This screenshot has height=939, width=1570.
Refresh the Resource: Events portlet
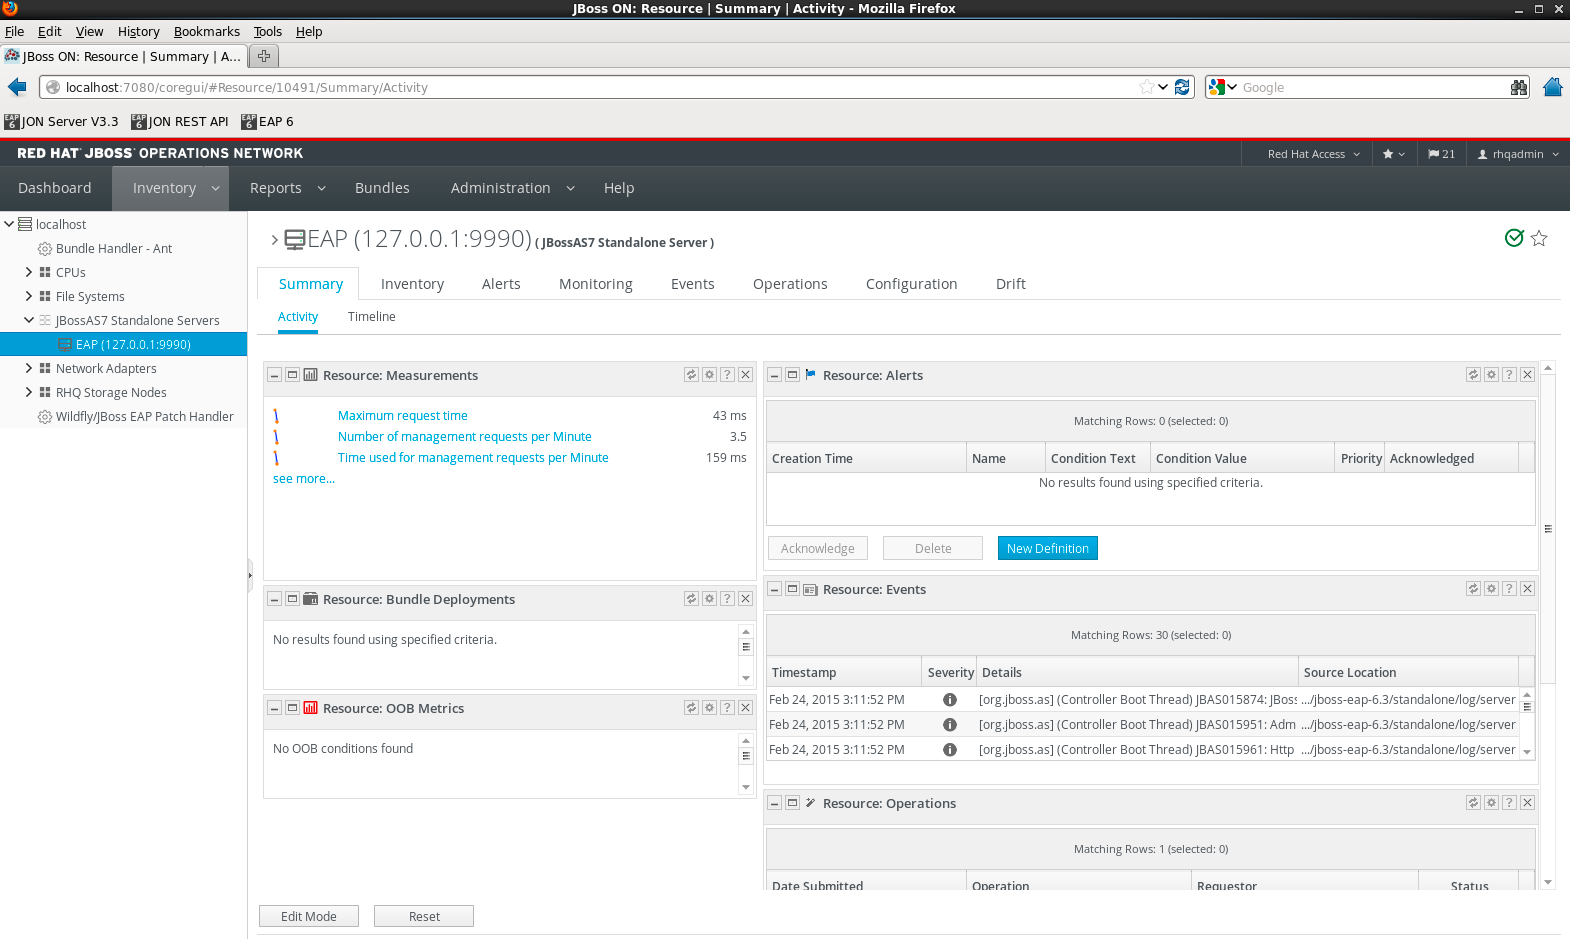[1473, 589]
